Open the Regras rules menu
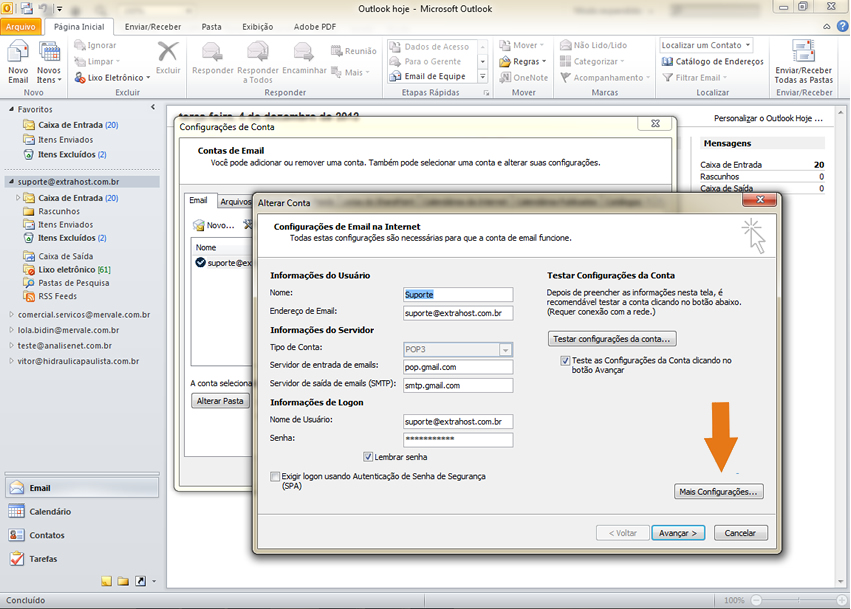 click(523, 61)
